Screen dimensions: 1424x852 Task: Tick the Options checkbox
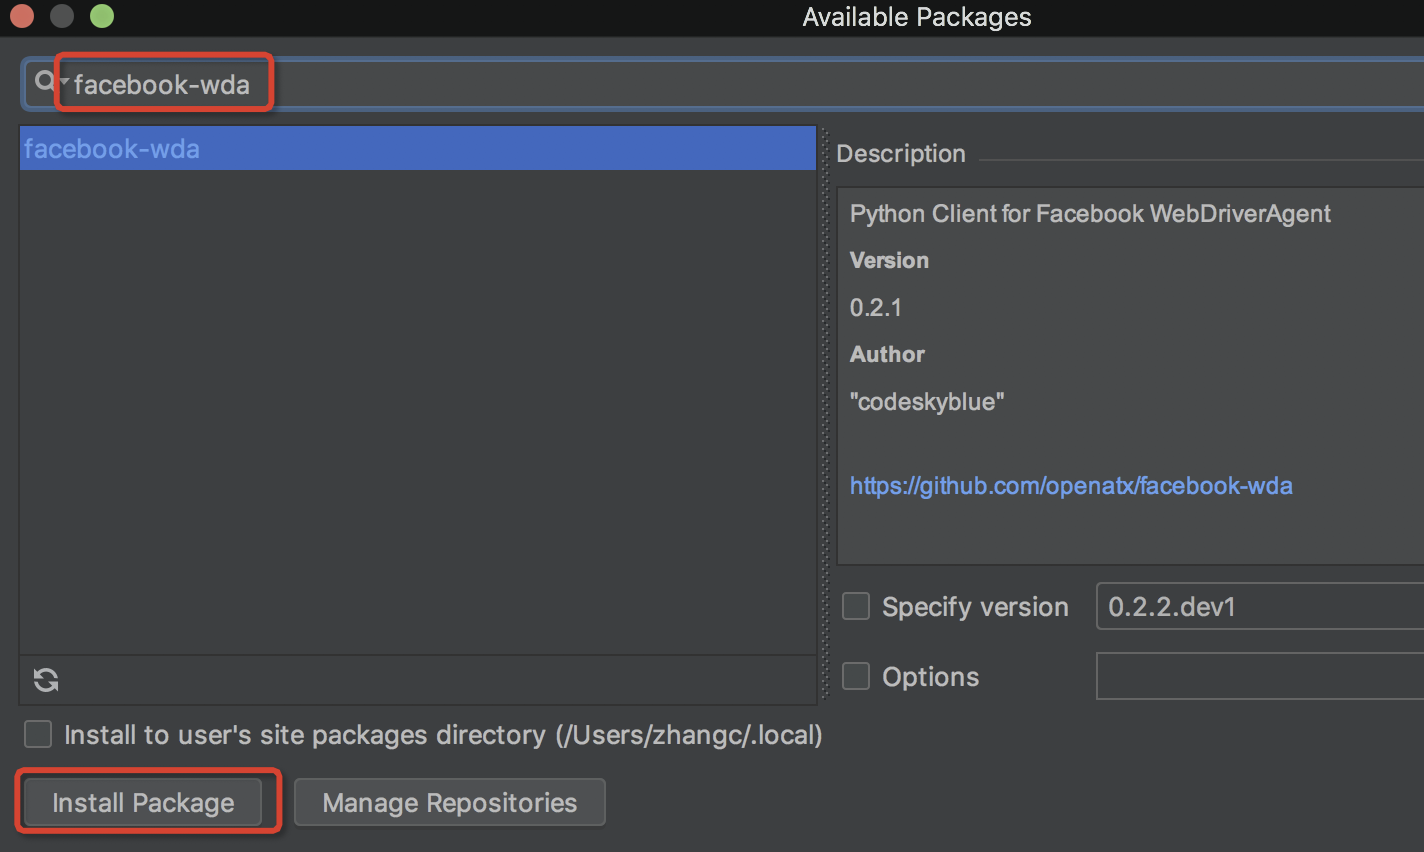point(856,676)
